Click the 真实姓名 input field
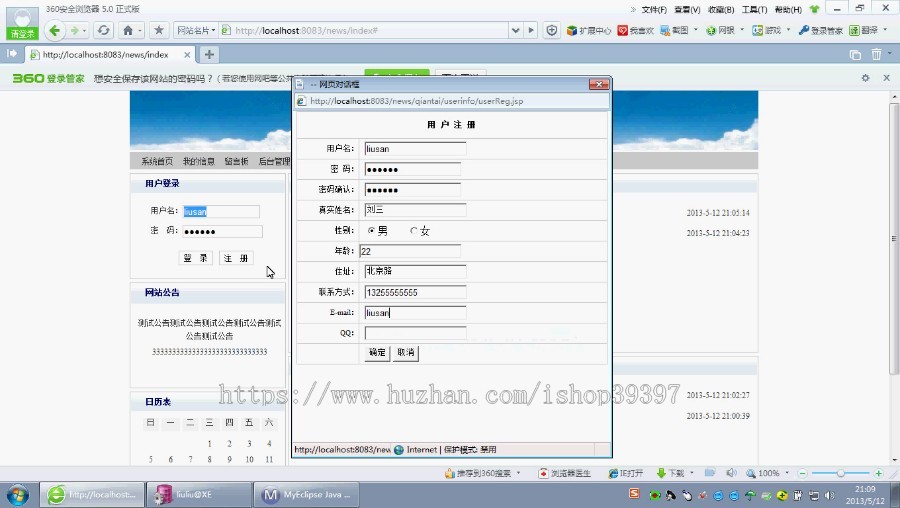The image size is (900, 508). click(x=415, y=210)
